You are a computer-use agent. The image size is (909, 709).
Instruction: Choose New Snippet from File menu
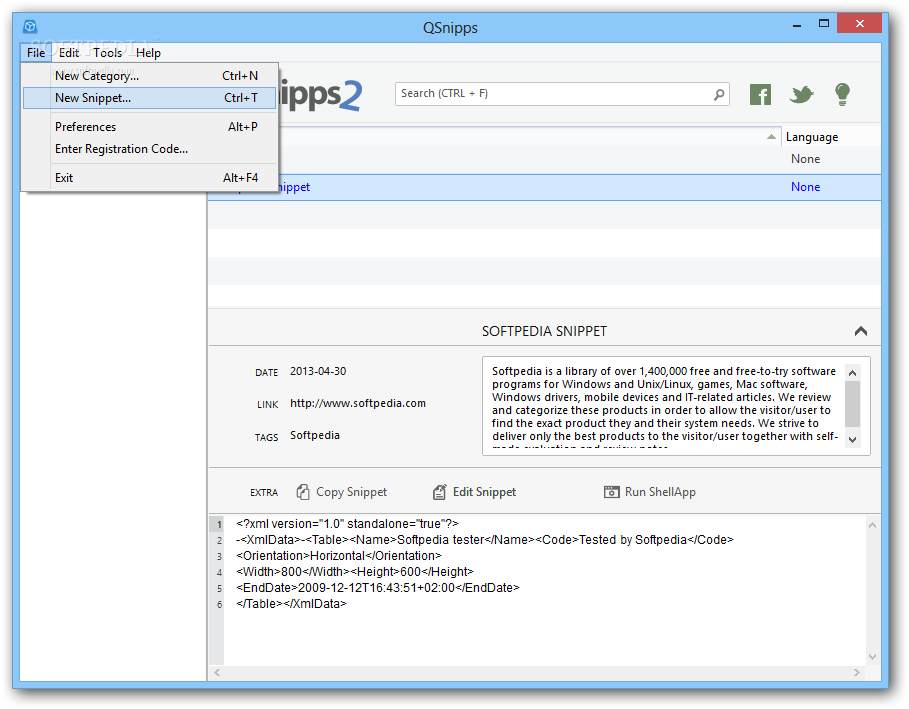149,98
